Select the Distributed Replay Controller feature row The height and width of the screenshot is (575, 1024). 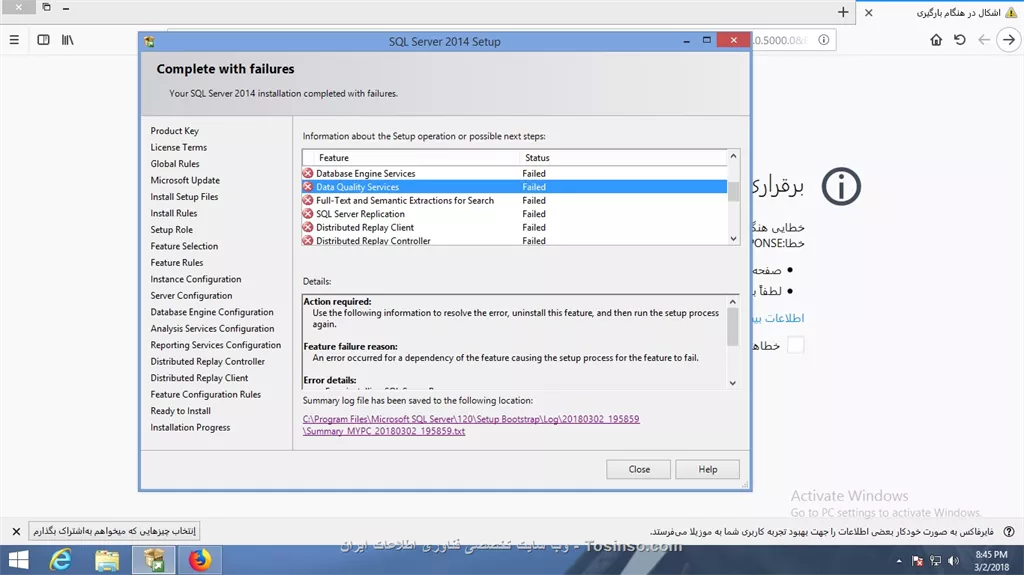(514, 240)
